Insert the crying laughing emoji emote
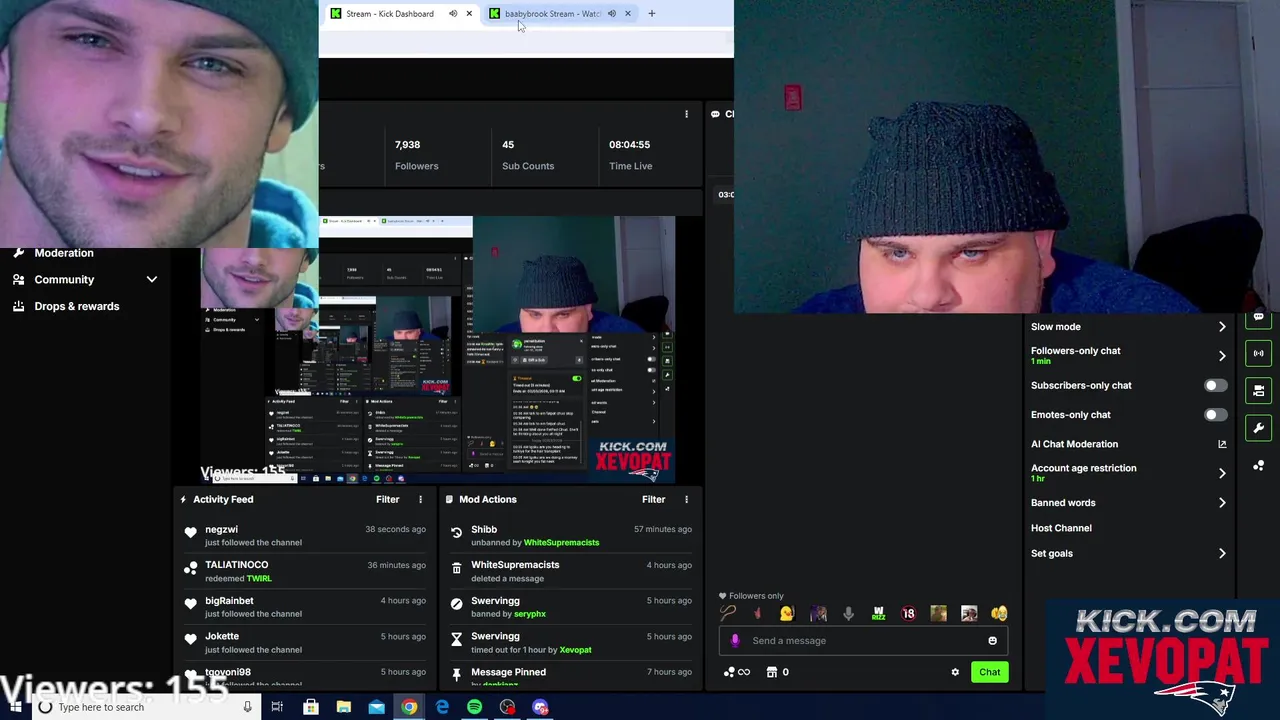 [x=999, y=614]
